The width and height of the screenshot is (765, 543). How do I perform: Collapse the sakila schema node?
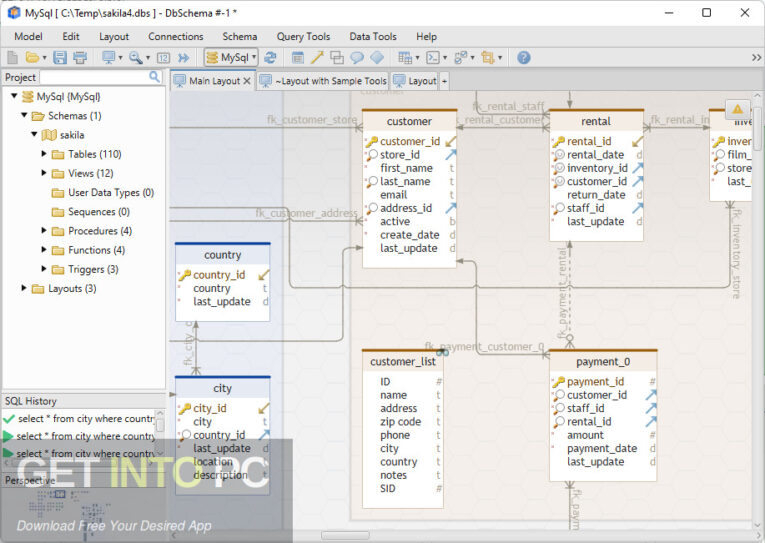coord(34,134)
